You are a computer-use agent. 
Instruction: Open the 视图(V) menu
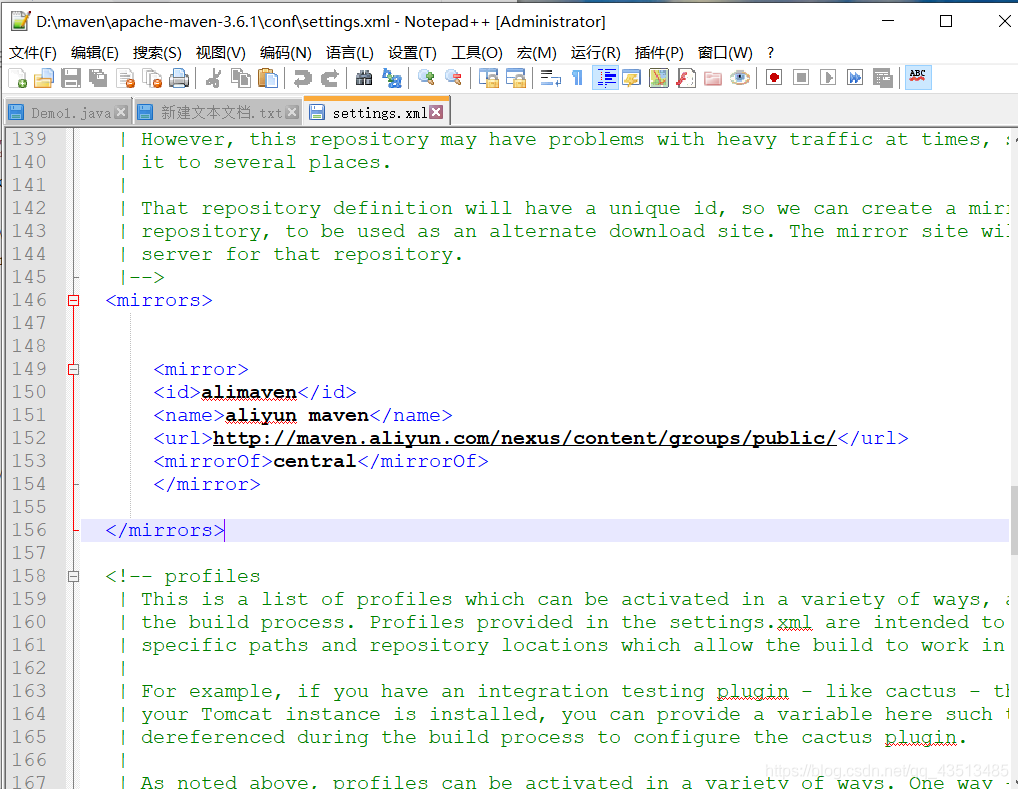[x=221, y=53]
